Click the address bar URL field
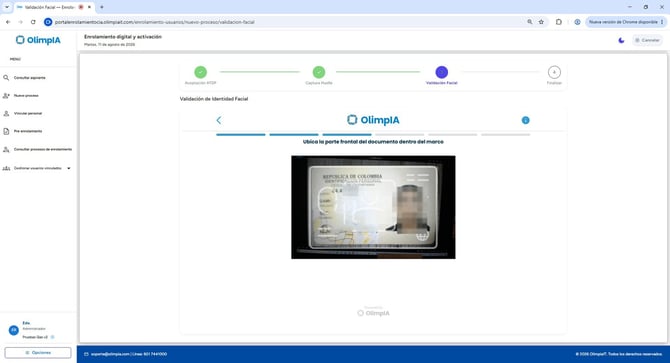Viewport: 670px width, 363px height. point(286,22)
